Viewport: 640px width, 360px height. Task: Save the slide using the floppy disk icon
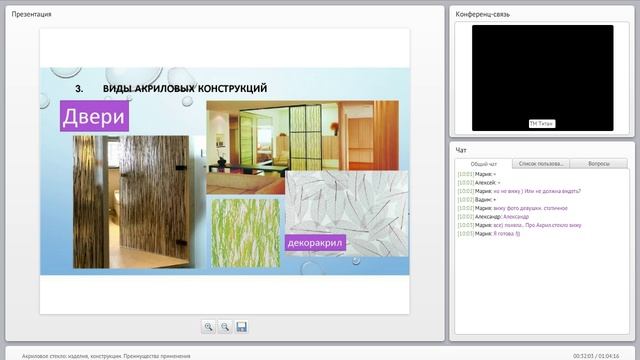[242, 327]
